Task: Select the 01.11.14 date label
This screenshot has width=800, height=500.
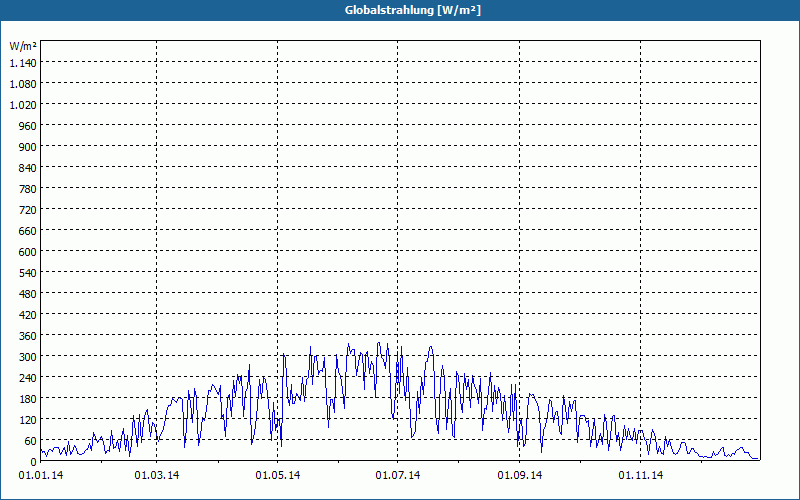Action: (641, 476)
